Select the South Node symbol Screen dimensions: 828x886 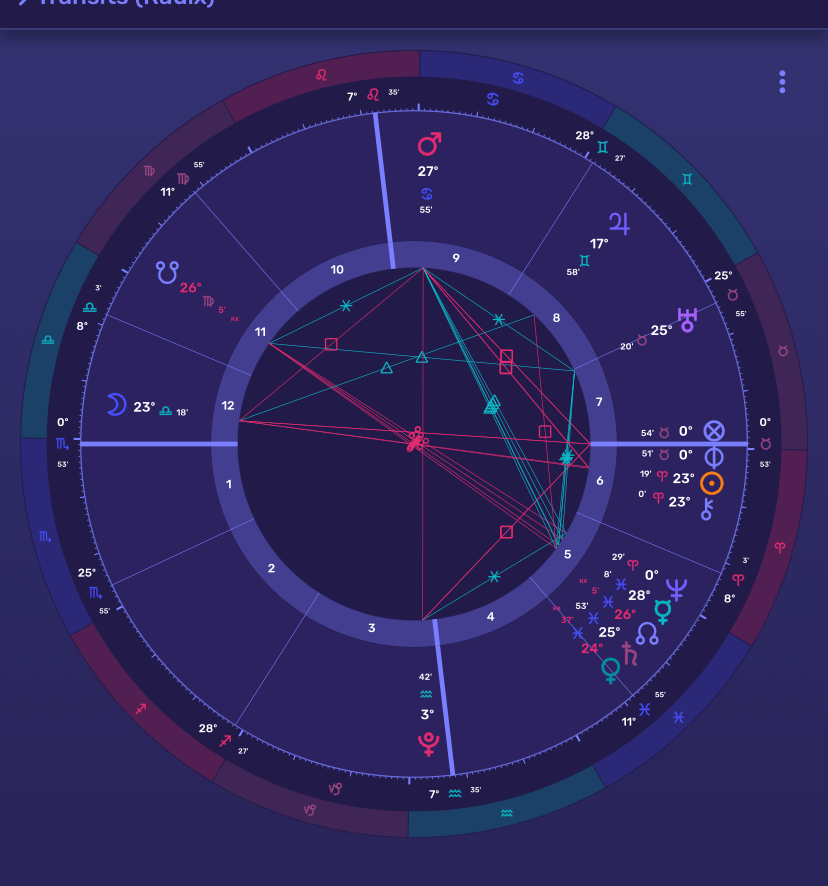(167, 272)
